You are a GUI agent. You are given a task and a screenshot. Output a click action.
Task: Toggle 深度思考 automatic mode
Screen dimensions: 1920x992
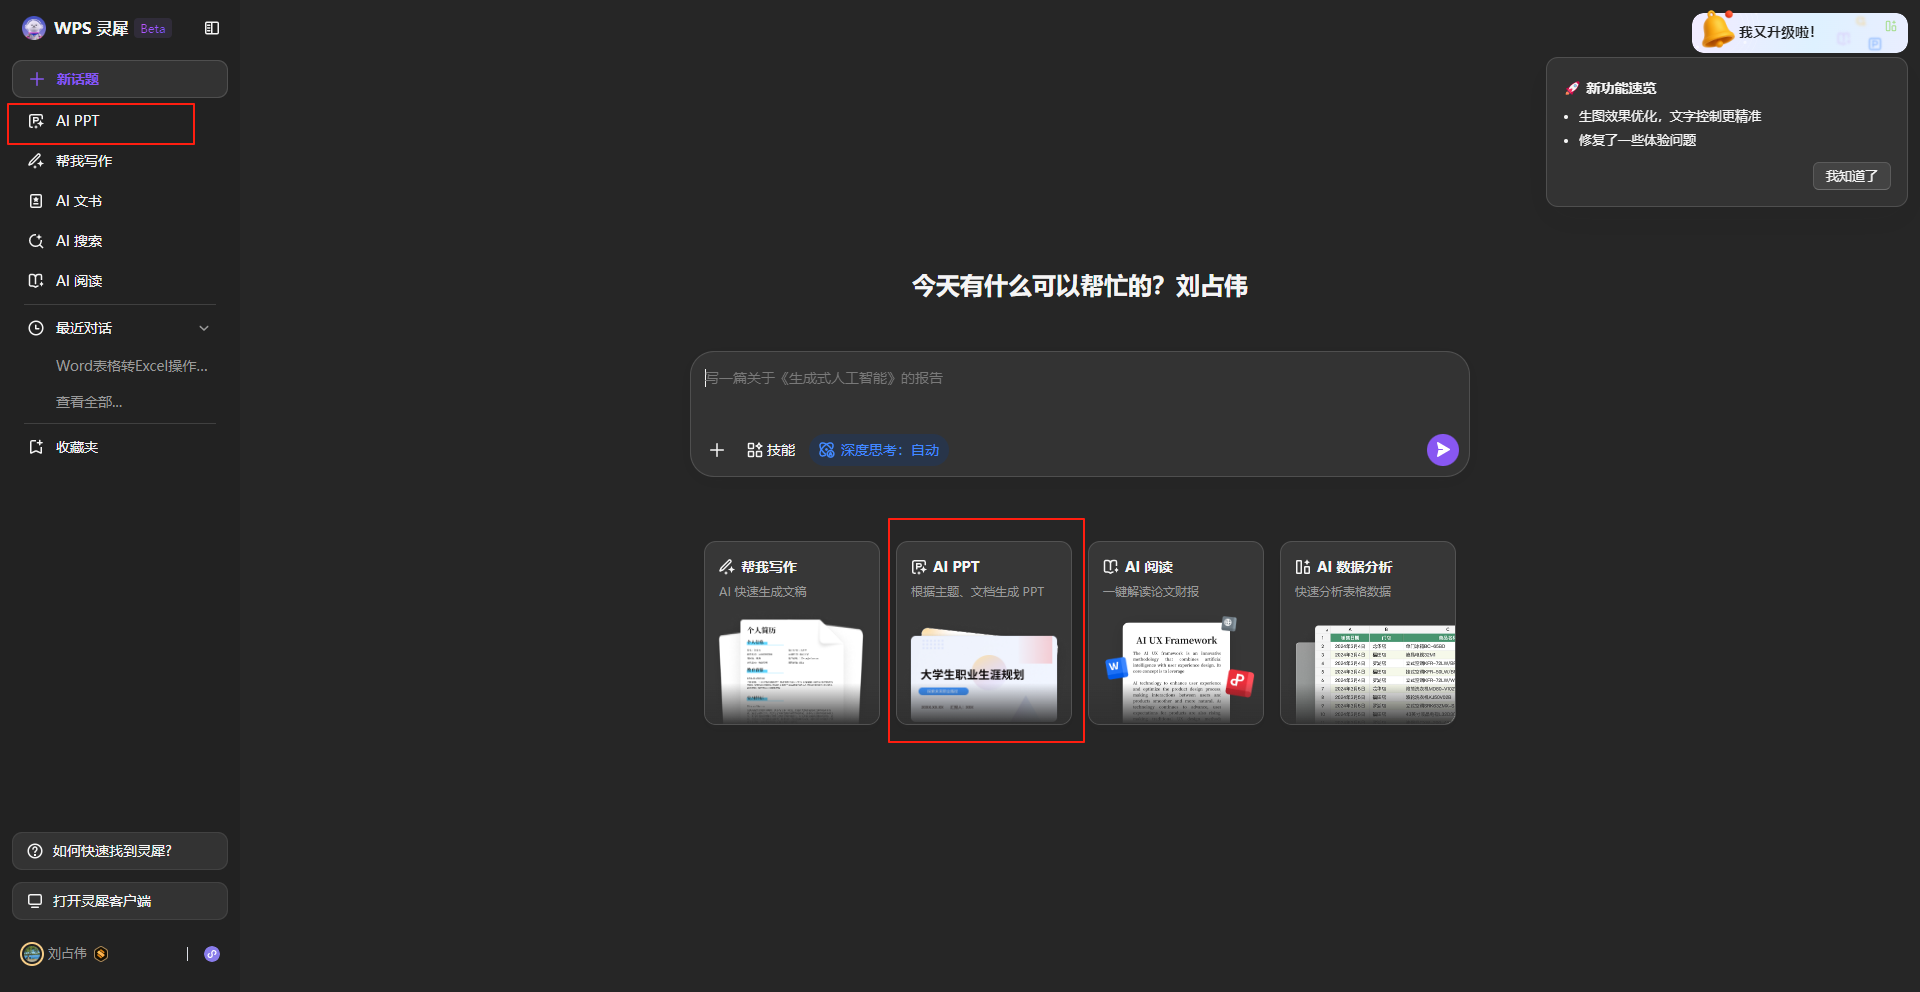coord(877,450)
